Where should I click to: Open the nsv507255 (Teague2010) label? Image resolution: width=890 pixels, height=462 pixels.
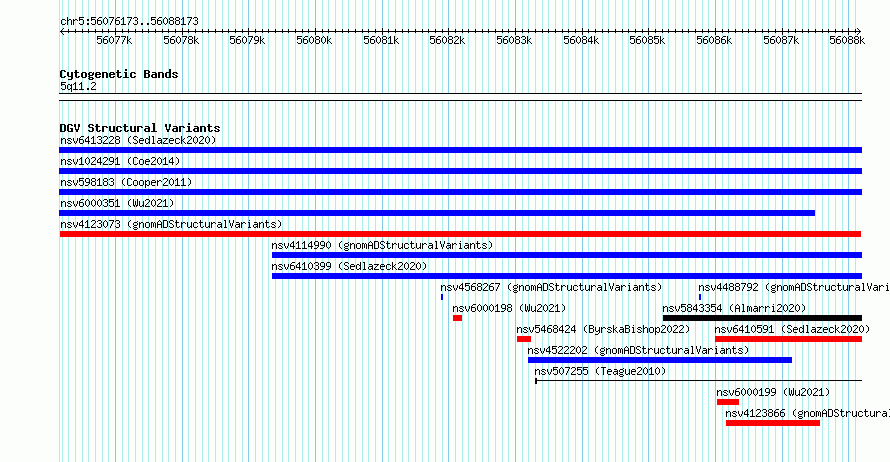[x=600, y=371]
